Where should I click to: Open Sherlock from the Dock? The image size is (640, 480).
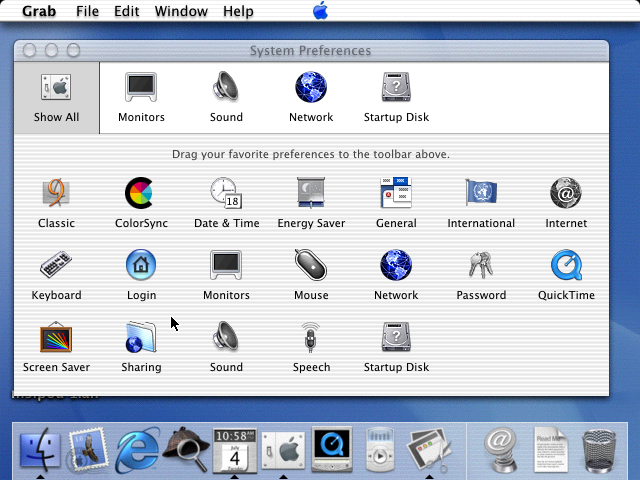click(x=186, y=450)
